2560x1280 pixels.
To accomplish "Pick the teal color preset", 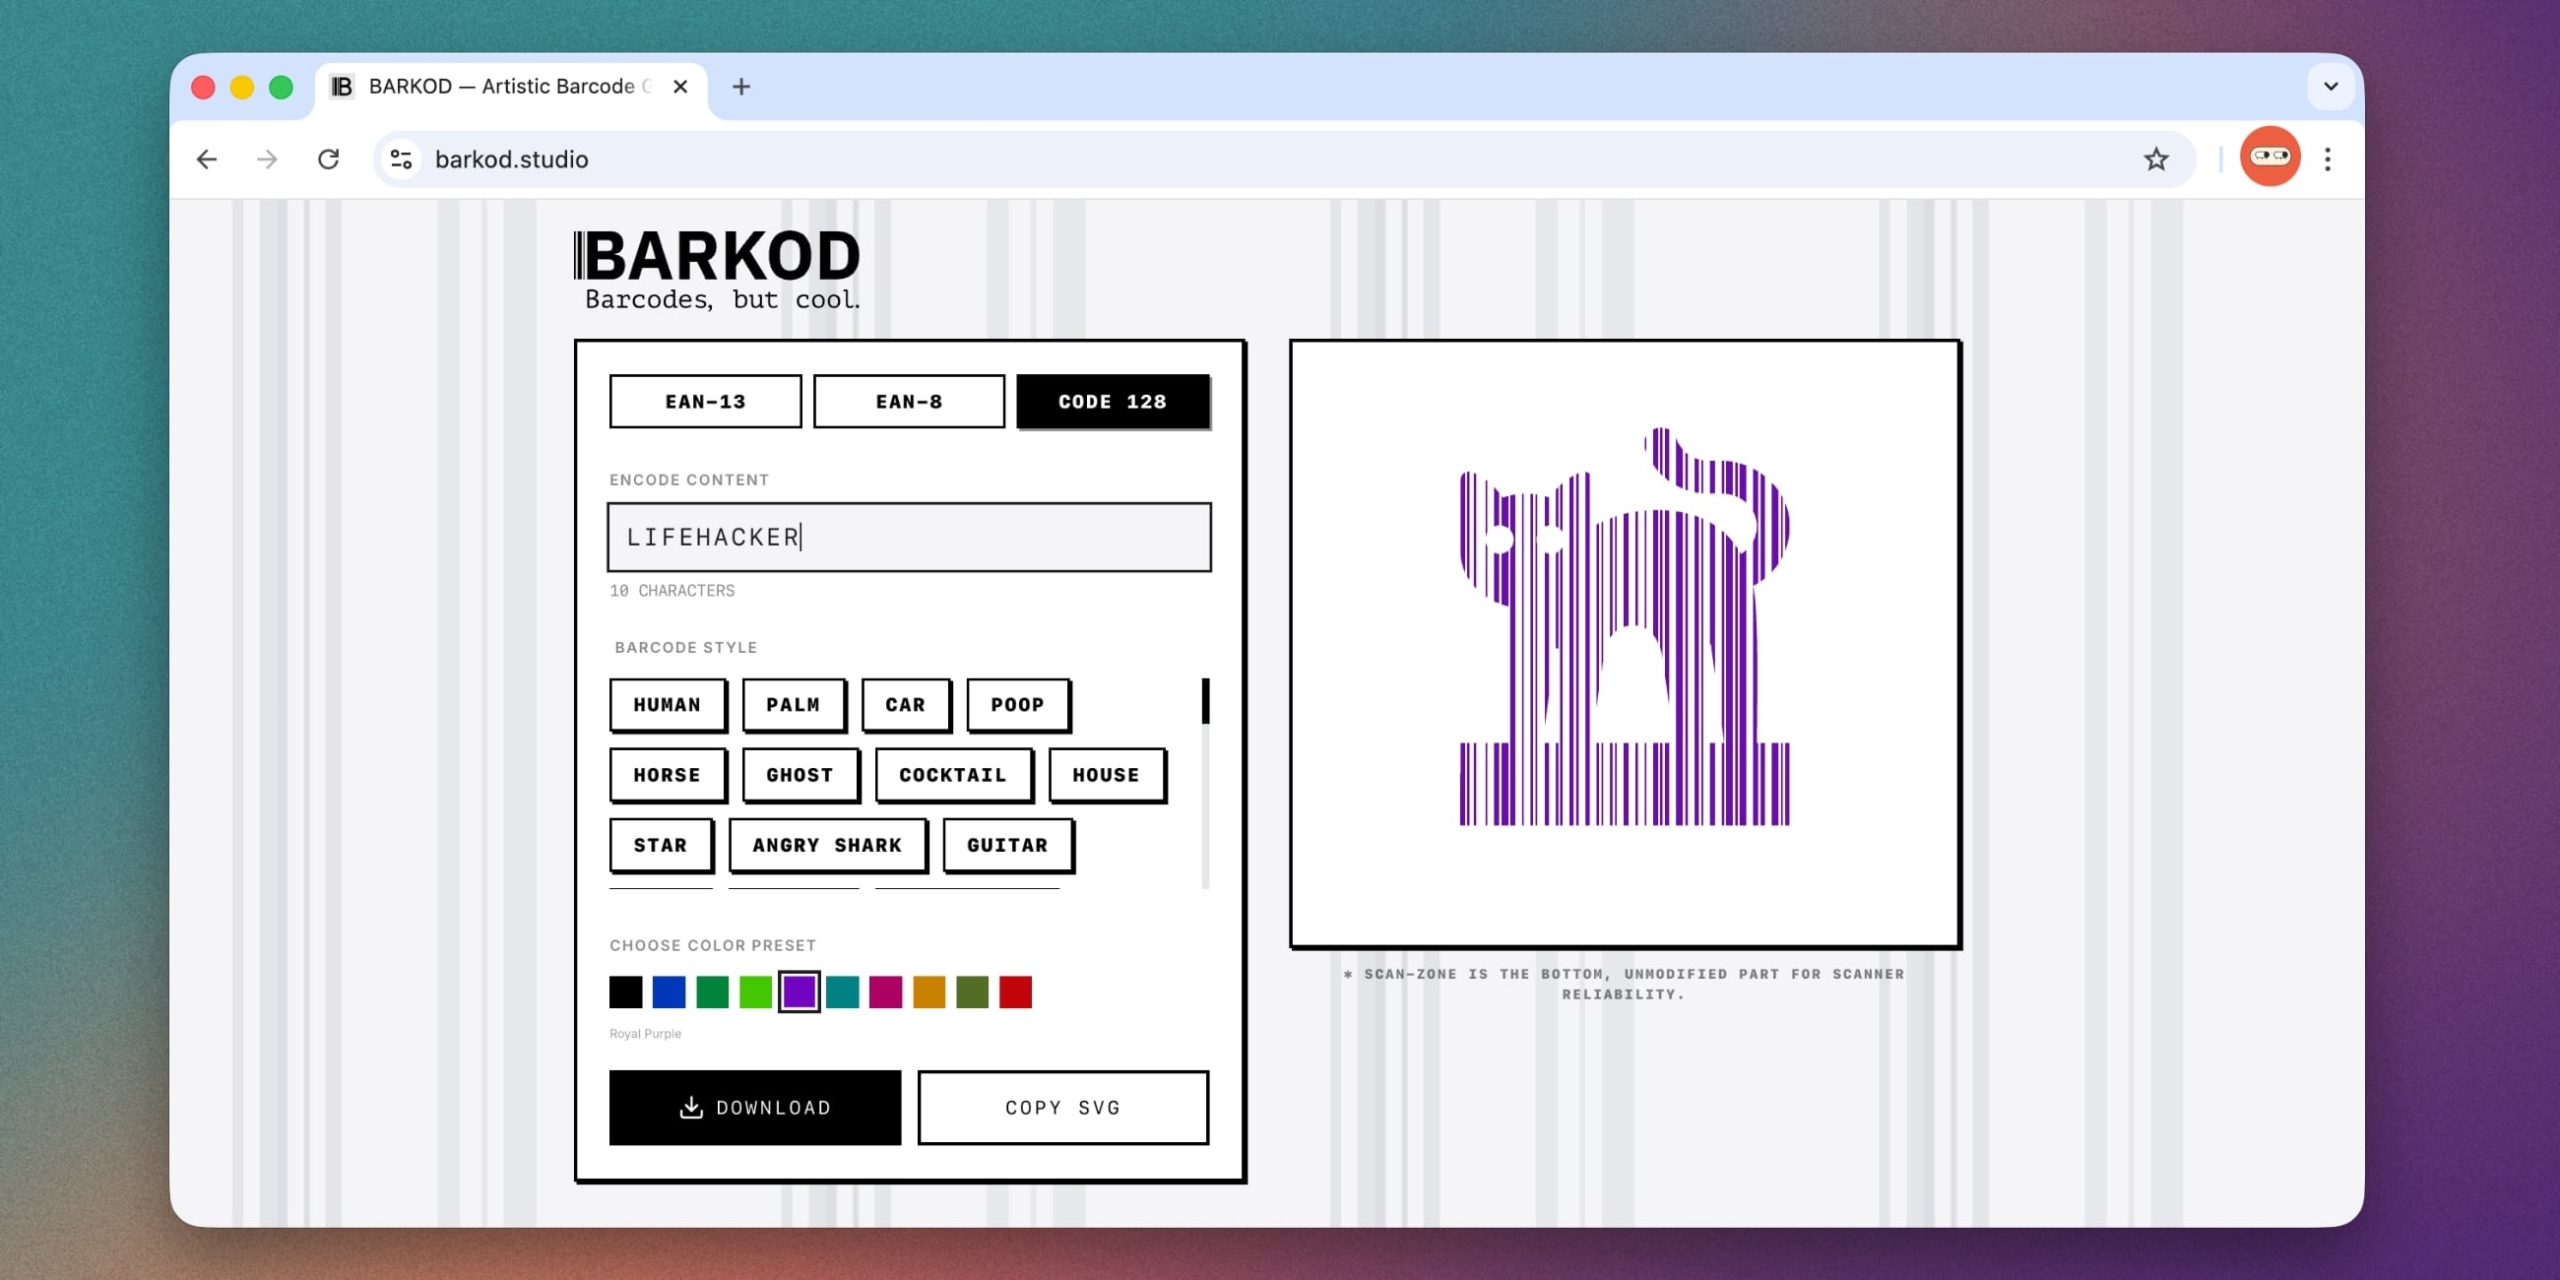I will tap(843, 992).
